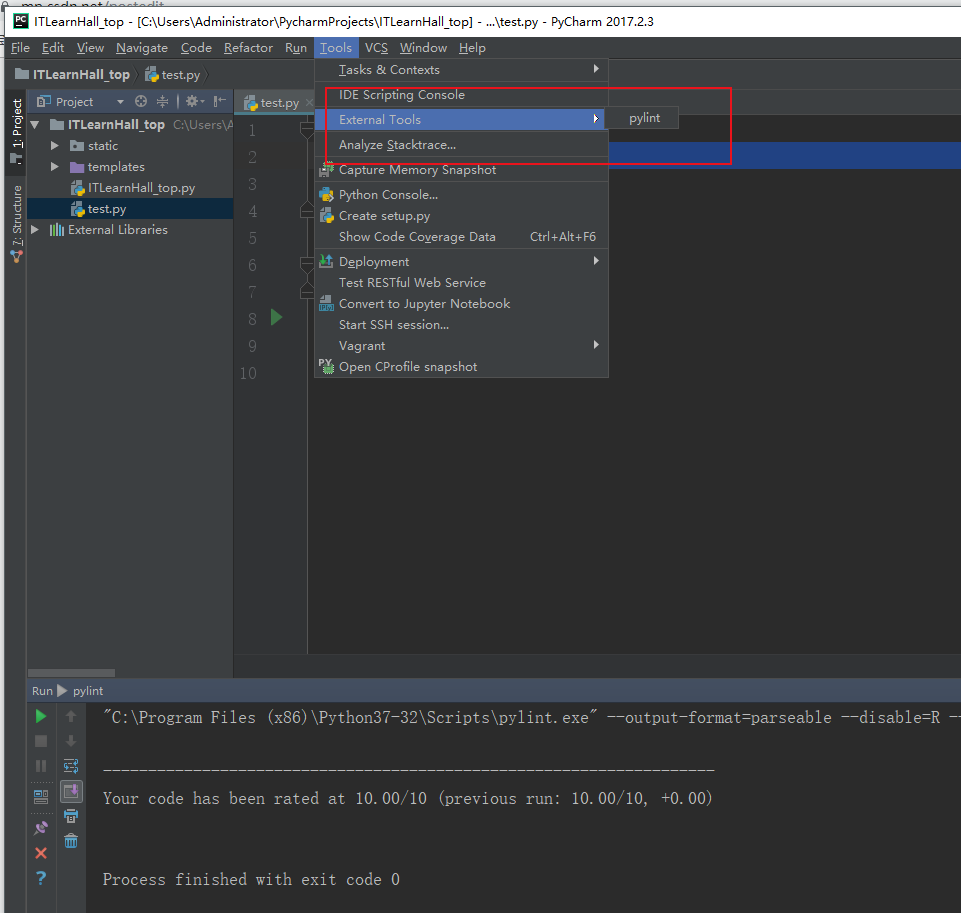Click the Convert to Jupyter Notebook icon
Viewport: 961px width, 913px height.
click(326, 303)
